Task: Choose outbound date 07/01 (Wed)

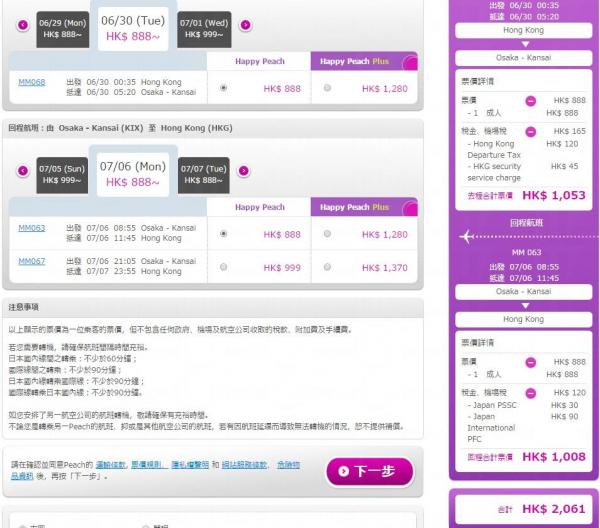Action: [x=204, y=29]
